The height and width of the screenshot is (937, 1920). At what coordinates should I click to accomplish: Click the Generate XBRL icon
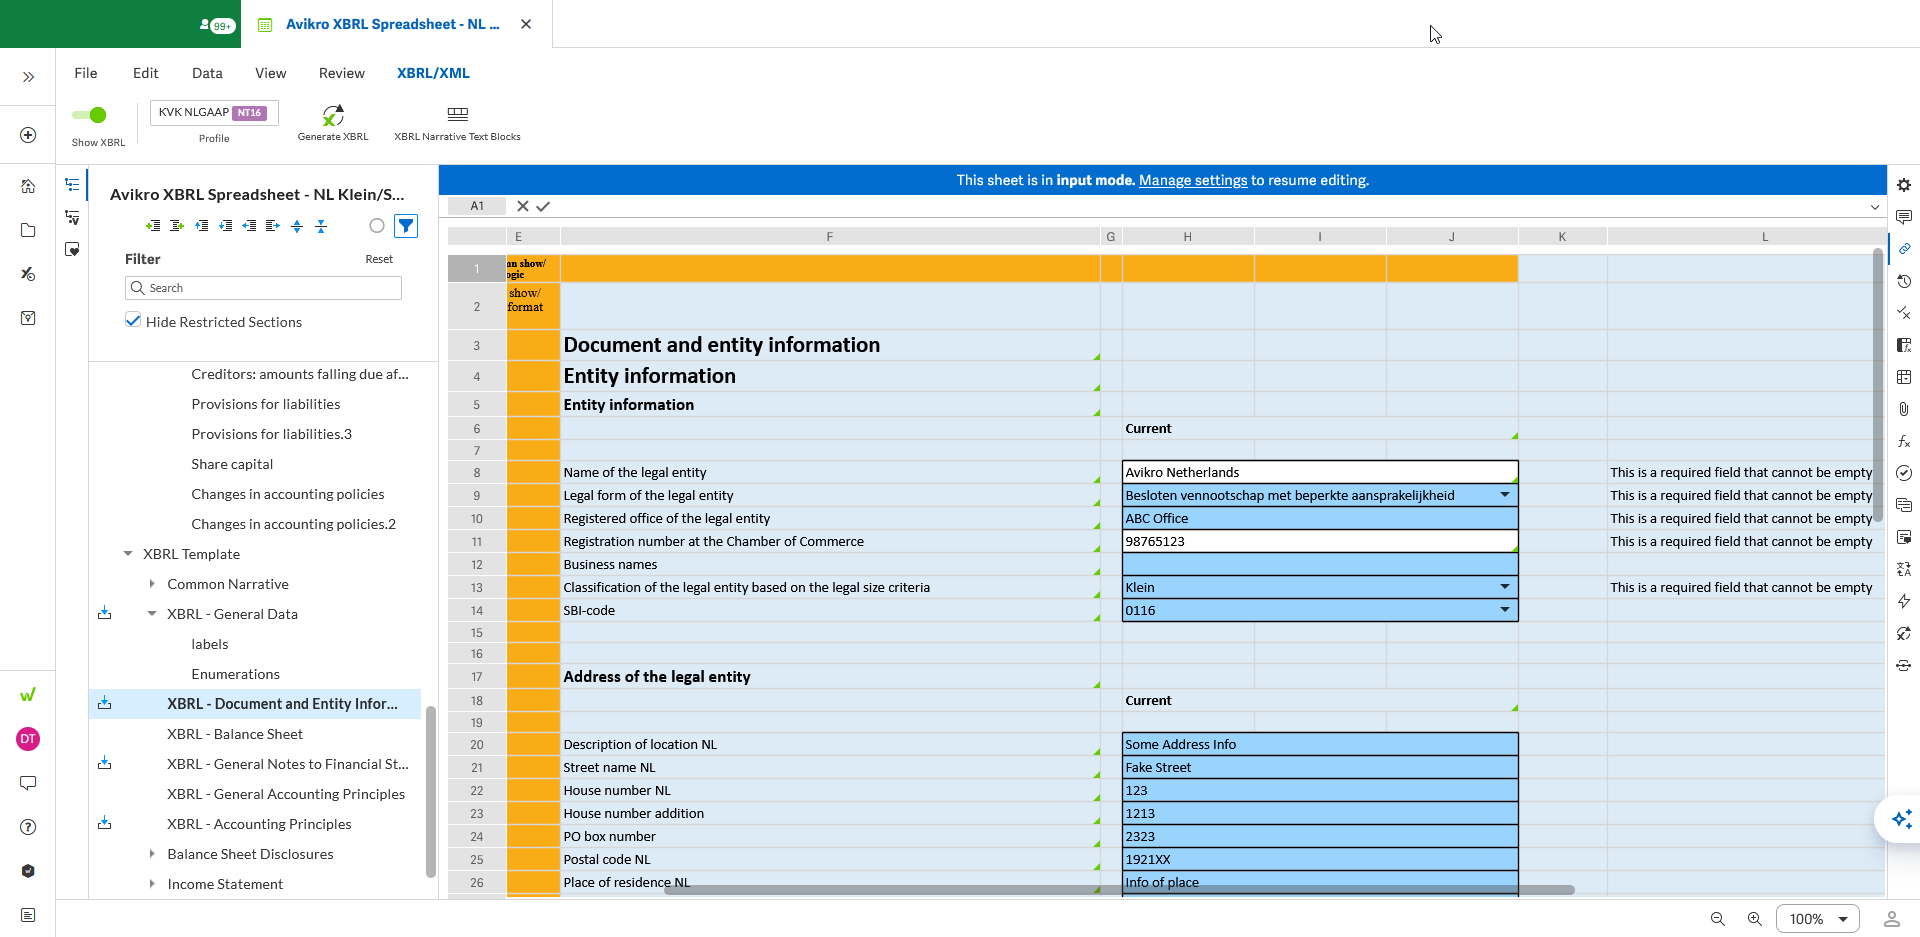pyautogui.click(x=333, y=115)
